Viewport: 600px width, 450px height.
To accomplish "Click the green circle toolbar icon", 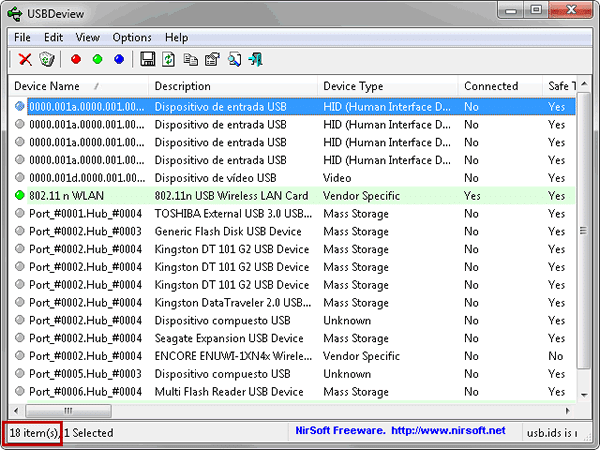I will [98, 59].
